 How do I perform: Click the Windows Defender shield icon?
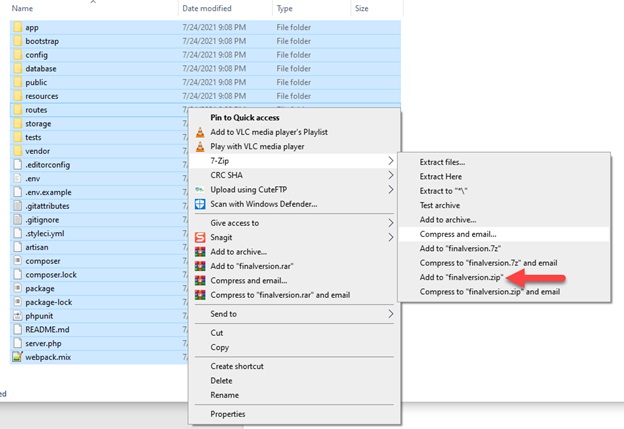click(200, 204)
